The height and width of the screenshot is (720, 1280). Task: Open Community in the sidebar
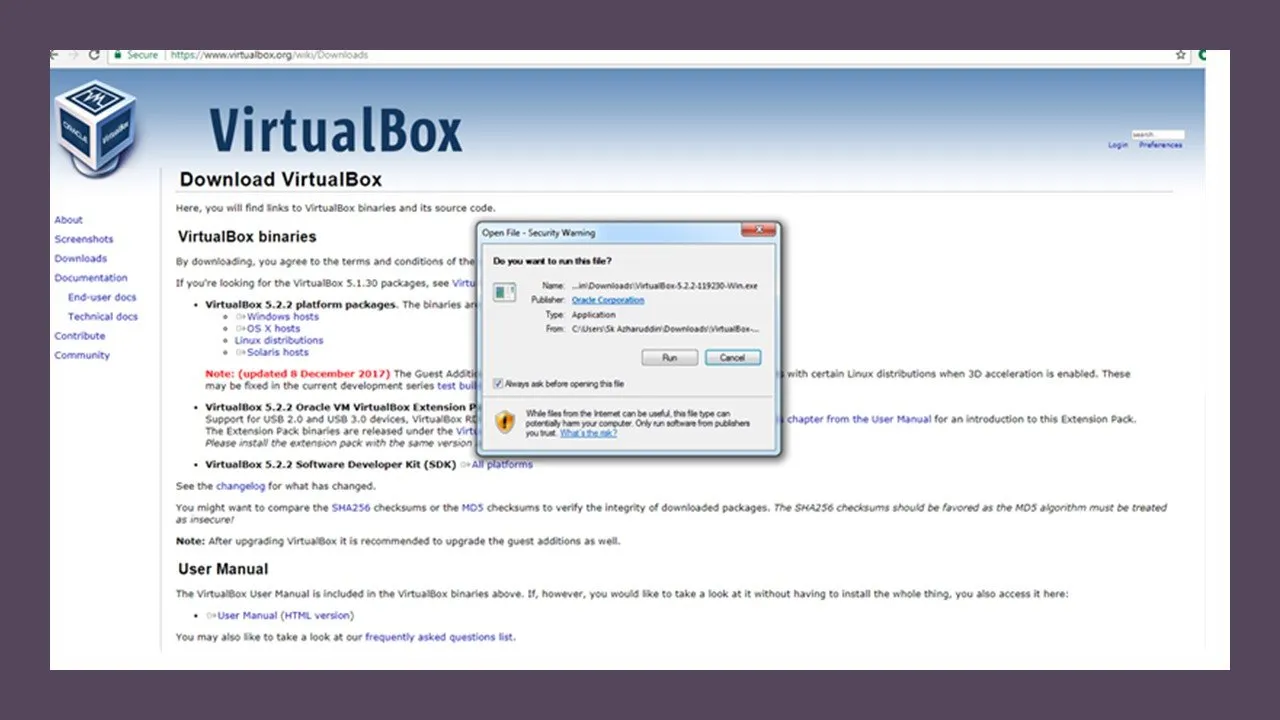tap(82, 355)
